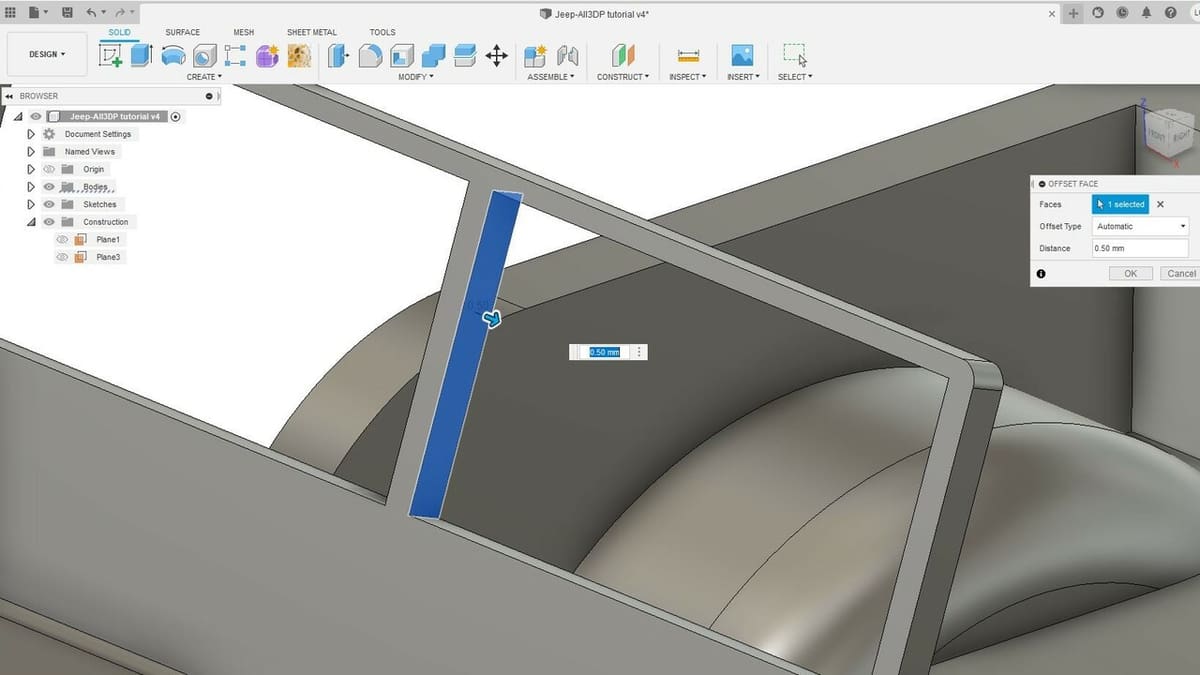Image resolution: width=1200 pixels, height=675 pixels.
Task: Select the New Component tool
Action: [x=535, y=55]
